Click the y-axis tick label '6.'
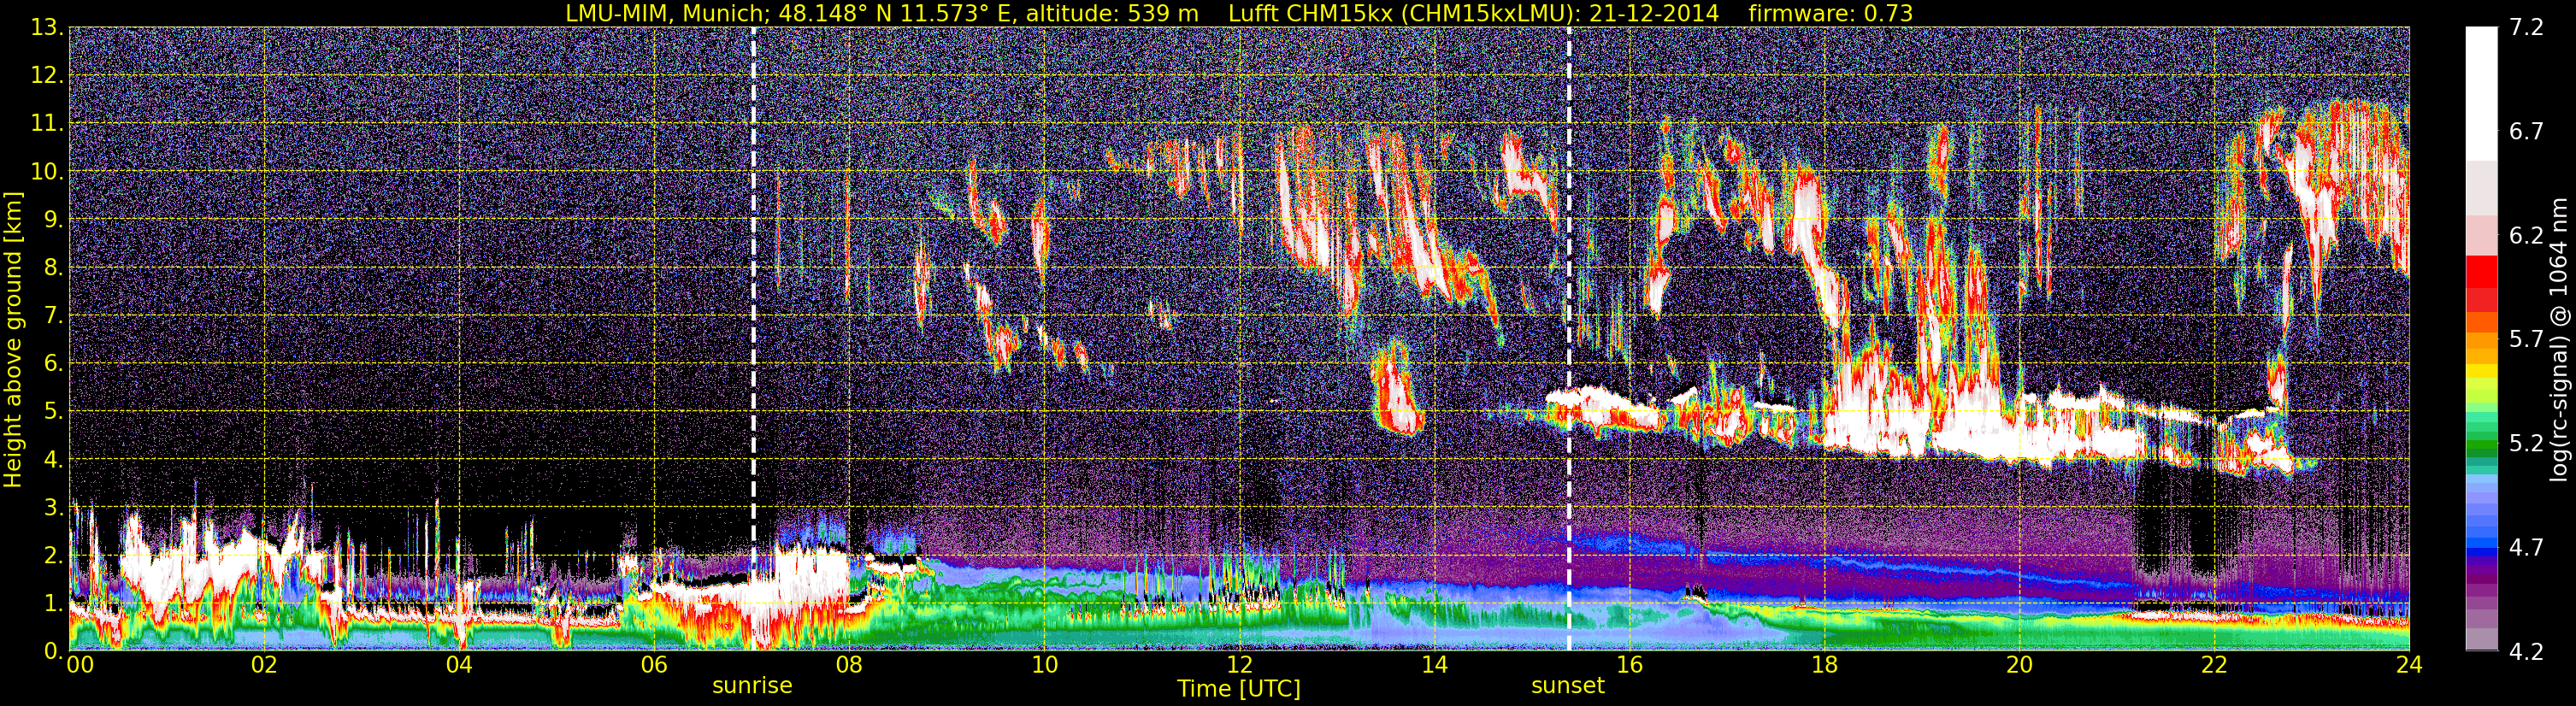The height and width of the screenshot is (706, 2576). pyautogui.click(x=52, y=364)
